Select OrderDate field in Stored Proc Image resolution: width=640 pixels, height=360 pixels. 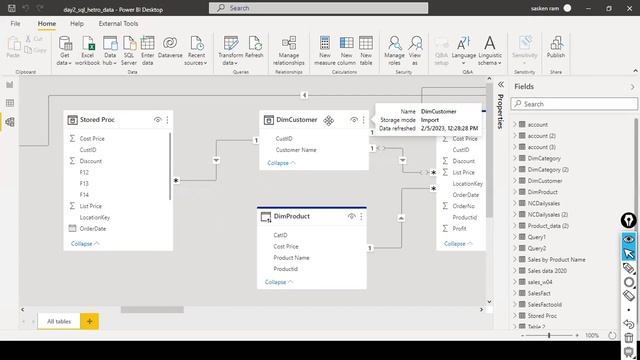tap(93, 229)
